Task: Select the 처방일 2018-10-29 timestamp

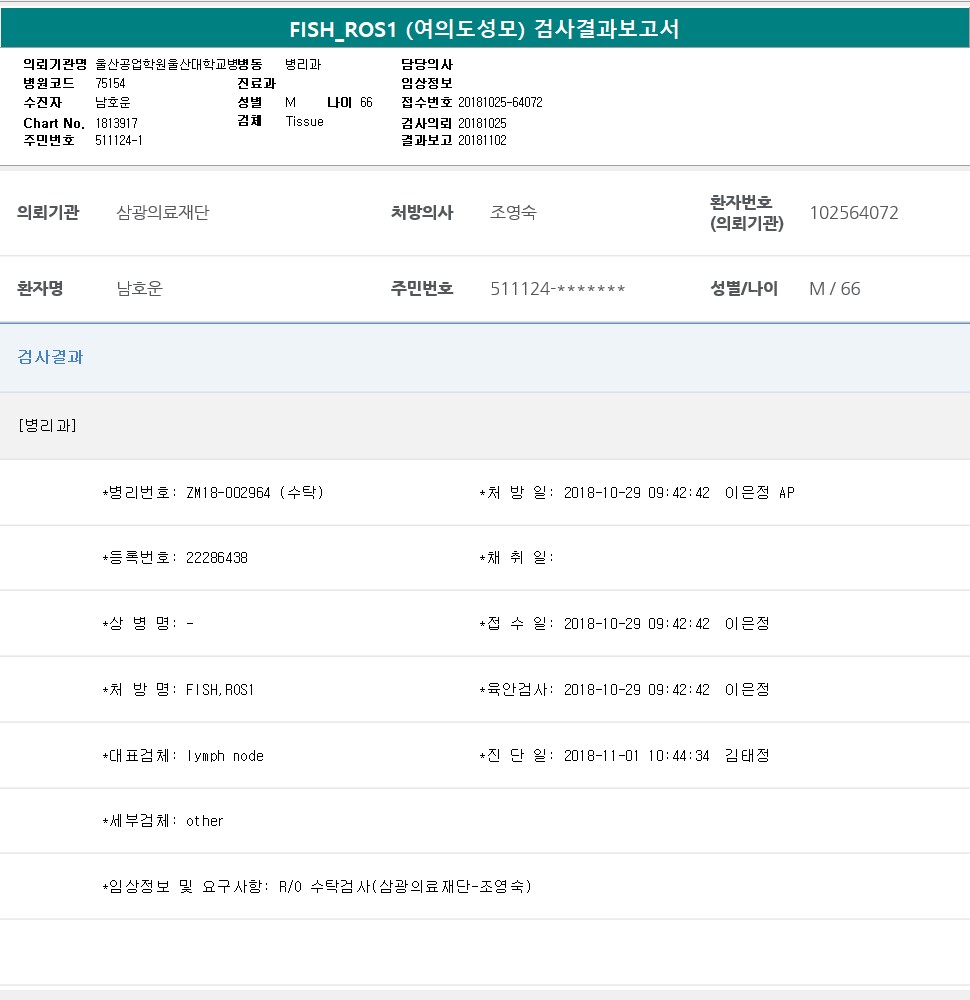Action: point(636,493)
